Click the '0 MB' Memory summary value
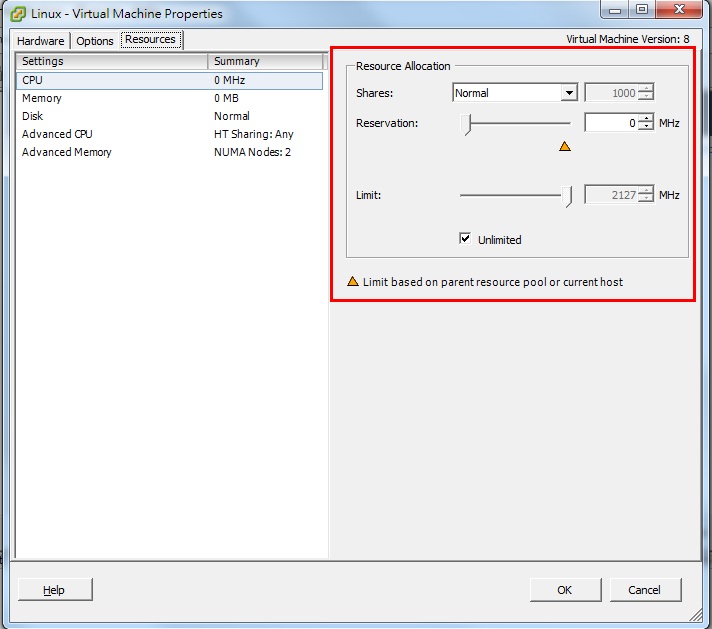 click(226, 98)
